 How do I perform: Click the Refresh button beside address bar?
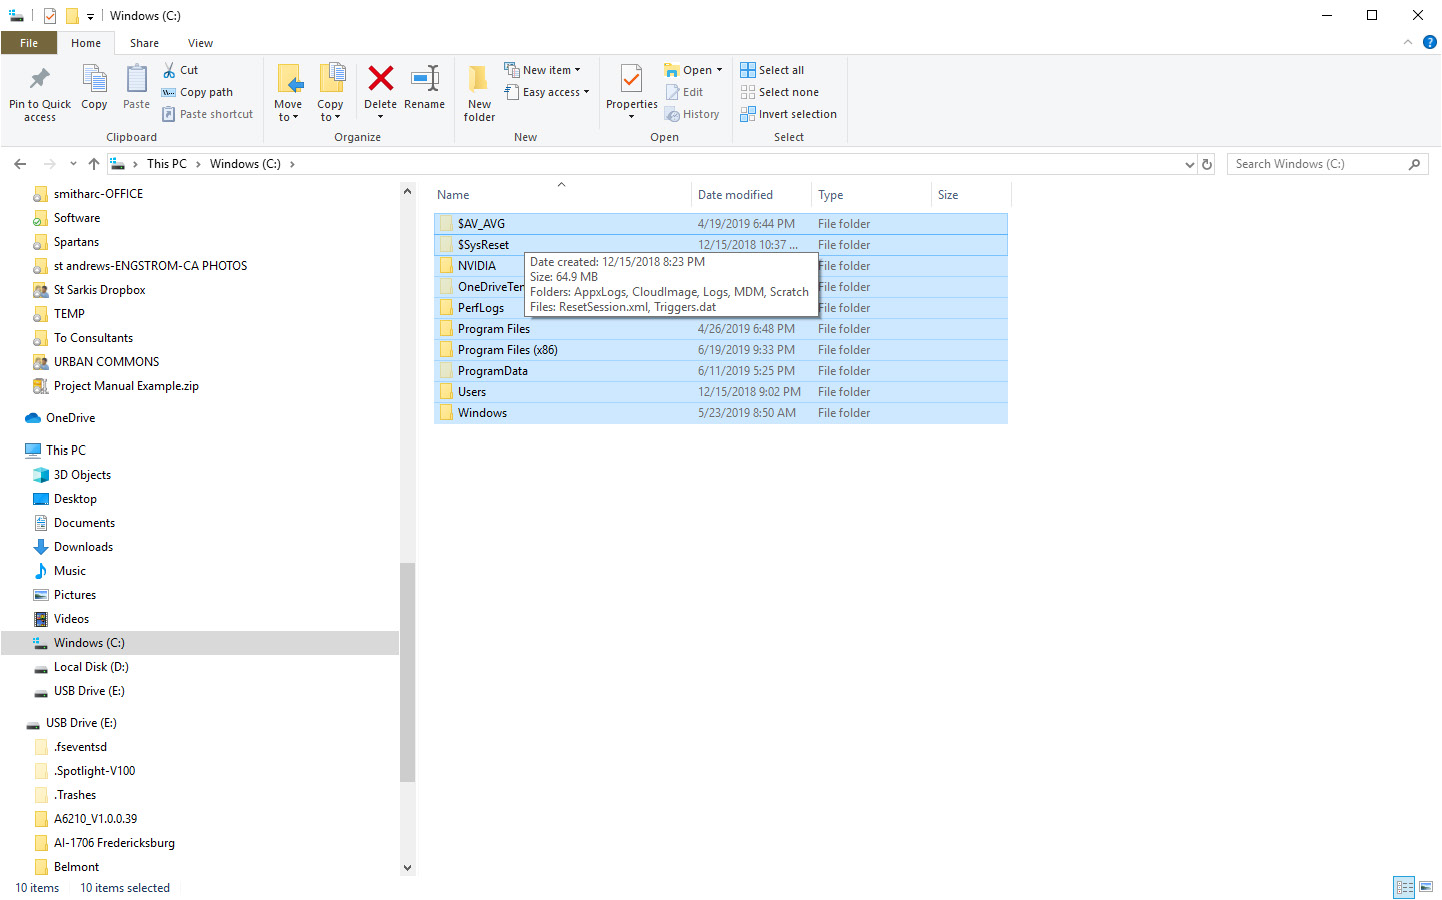click(x=1207, y=164)
